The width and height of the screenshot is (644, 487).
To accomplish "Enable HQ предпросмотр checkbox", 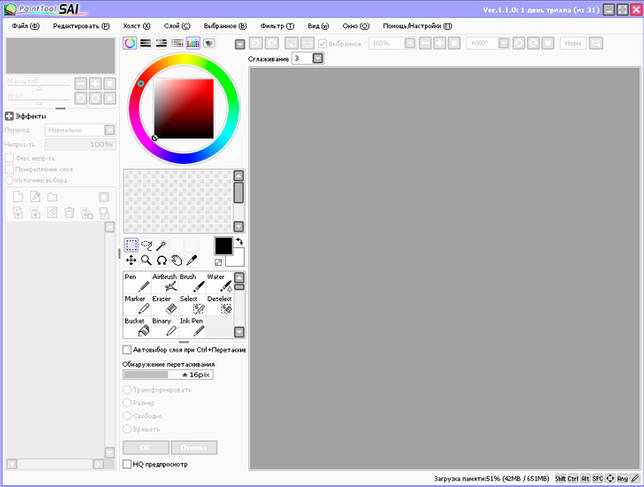I will point(127,464).
